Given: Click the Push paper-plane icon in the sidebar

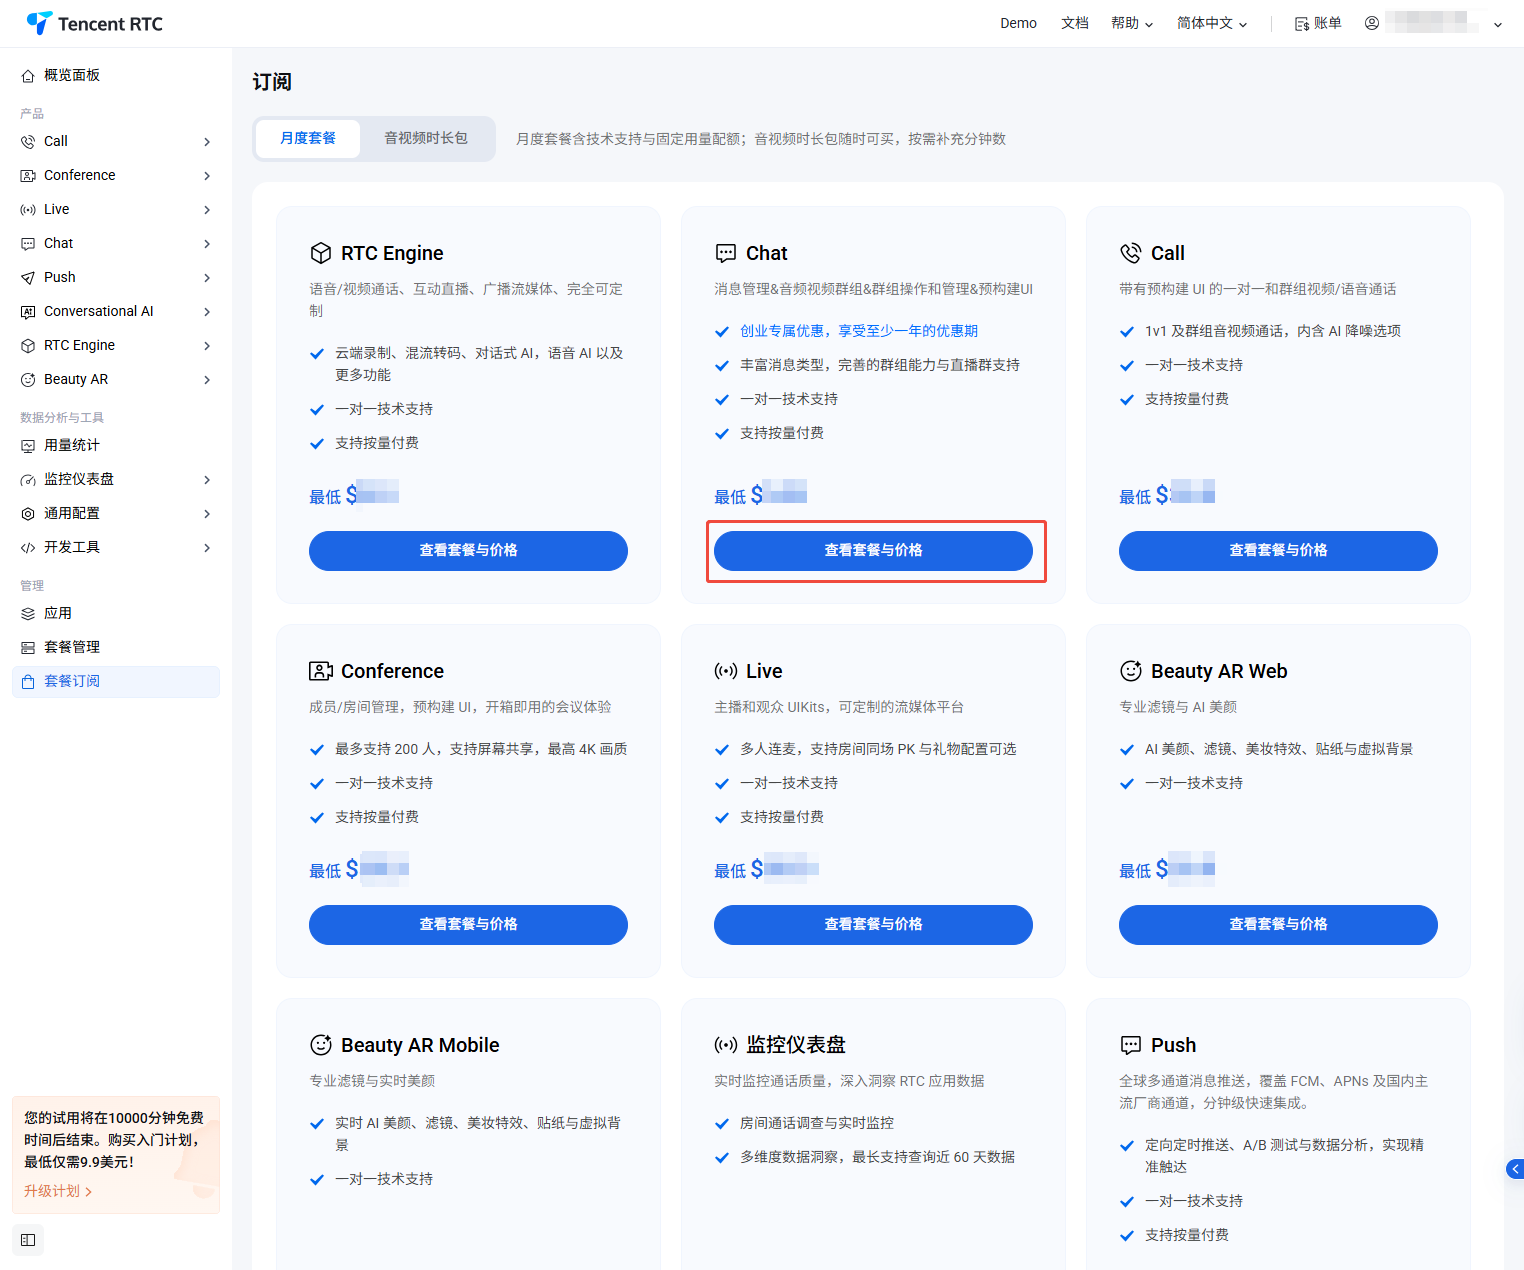Looking at the screenshot, I should (28, 278).
